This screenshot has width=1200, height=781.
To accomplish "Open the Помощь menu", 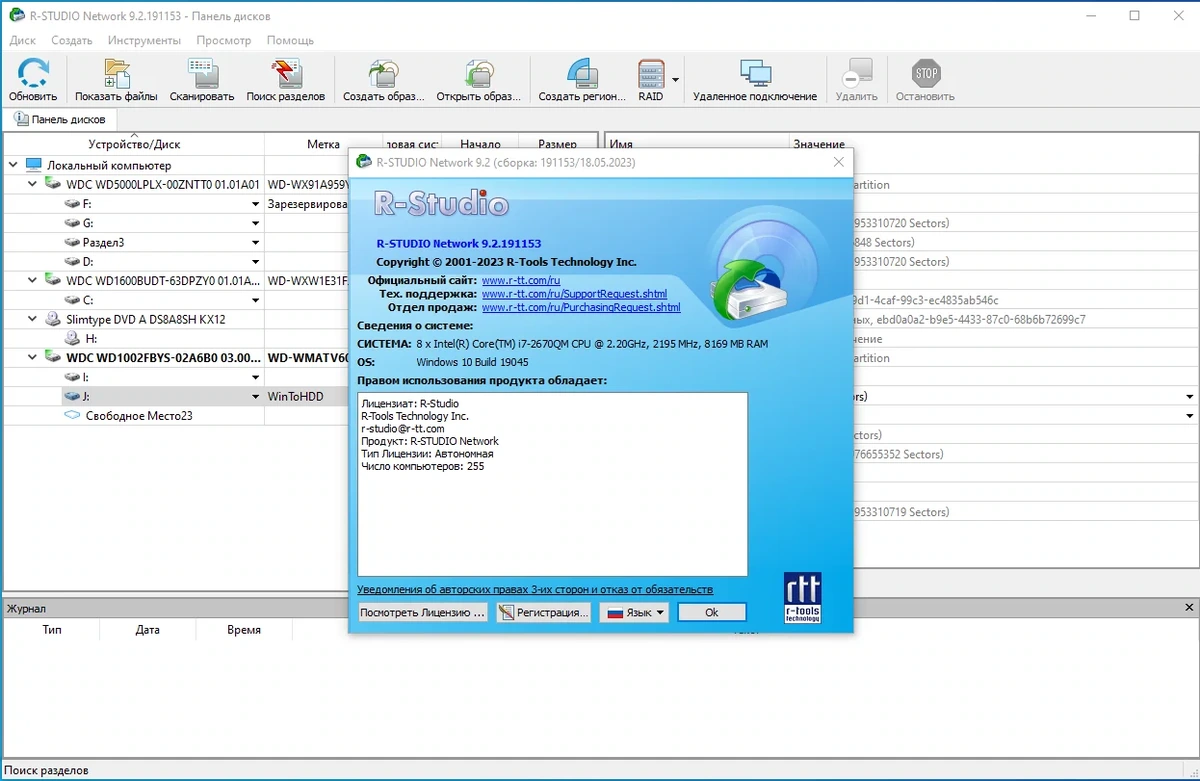I will click(x=290, y=40).
